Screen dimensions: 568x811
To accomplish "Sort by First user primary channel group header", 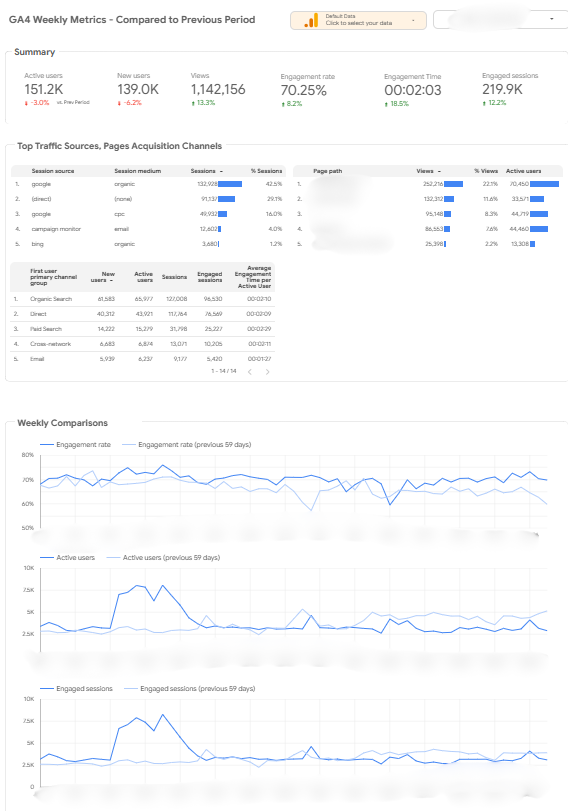I will click(x=53, y=277).
